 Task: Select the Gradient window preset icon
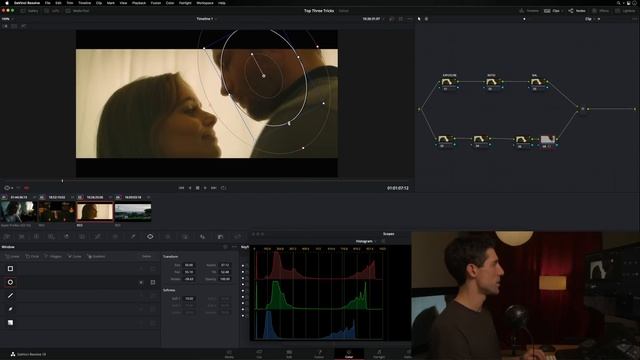(x=10, y=322)
